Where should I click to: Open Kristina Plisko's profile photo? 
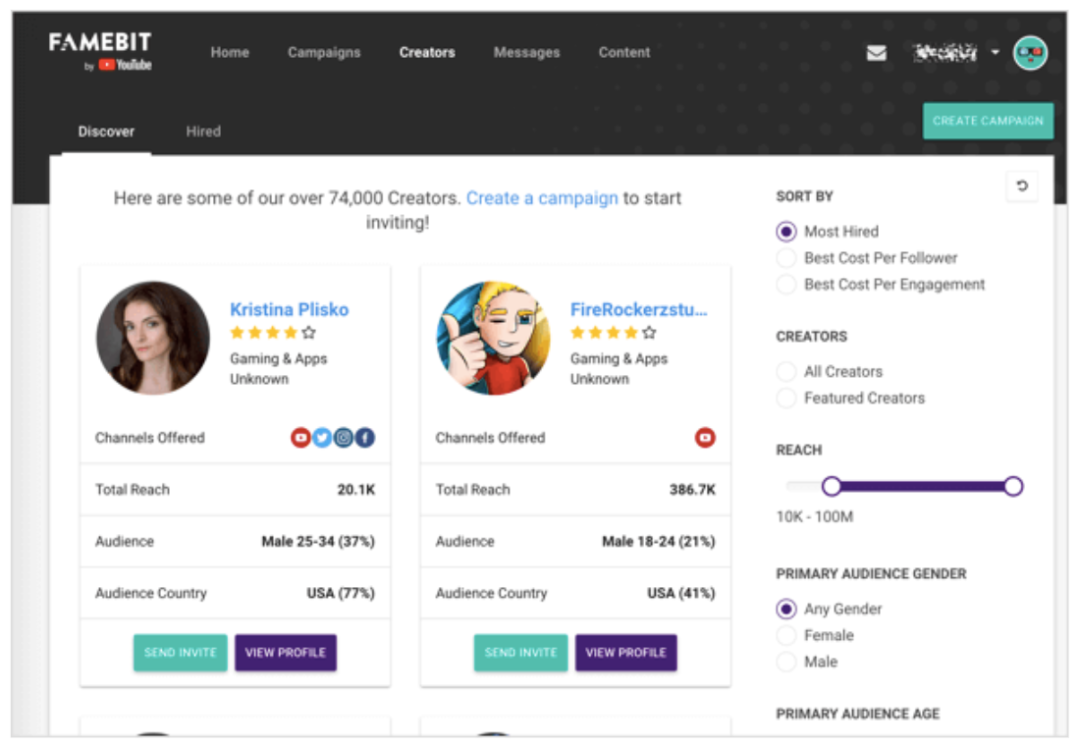point(153,337)
